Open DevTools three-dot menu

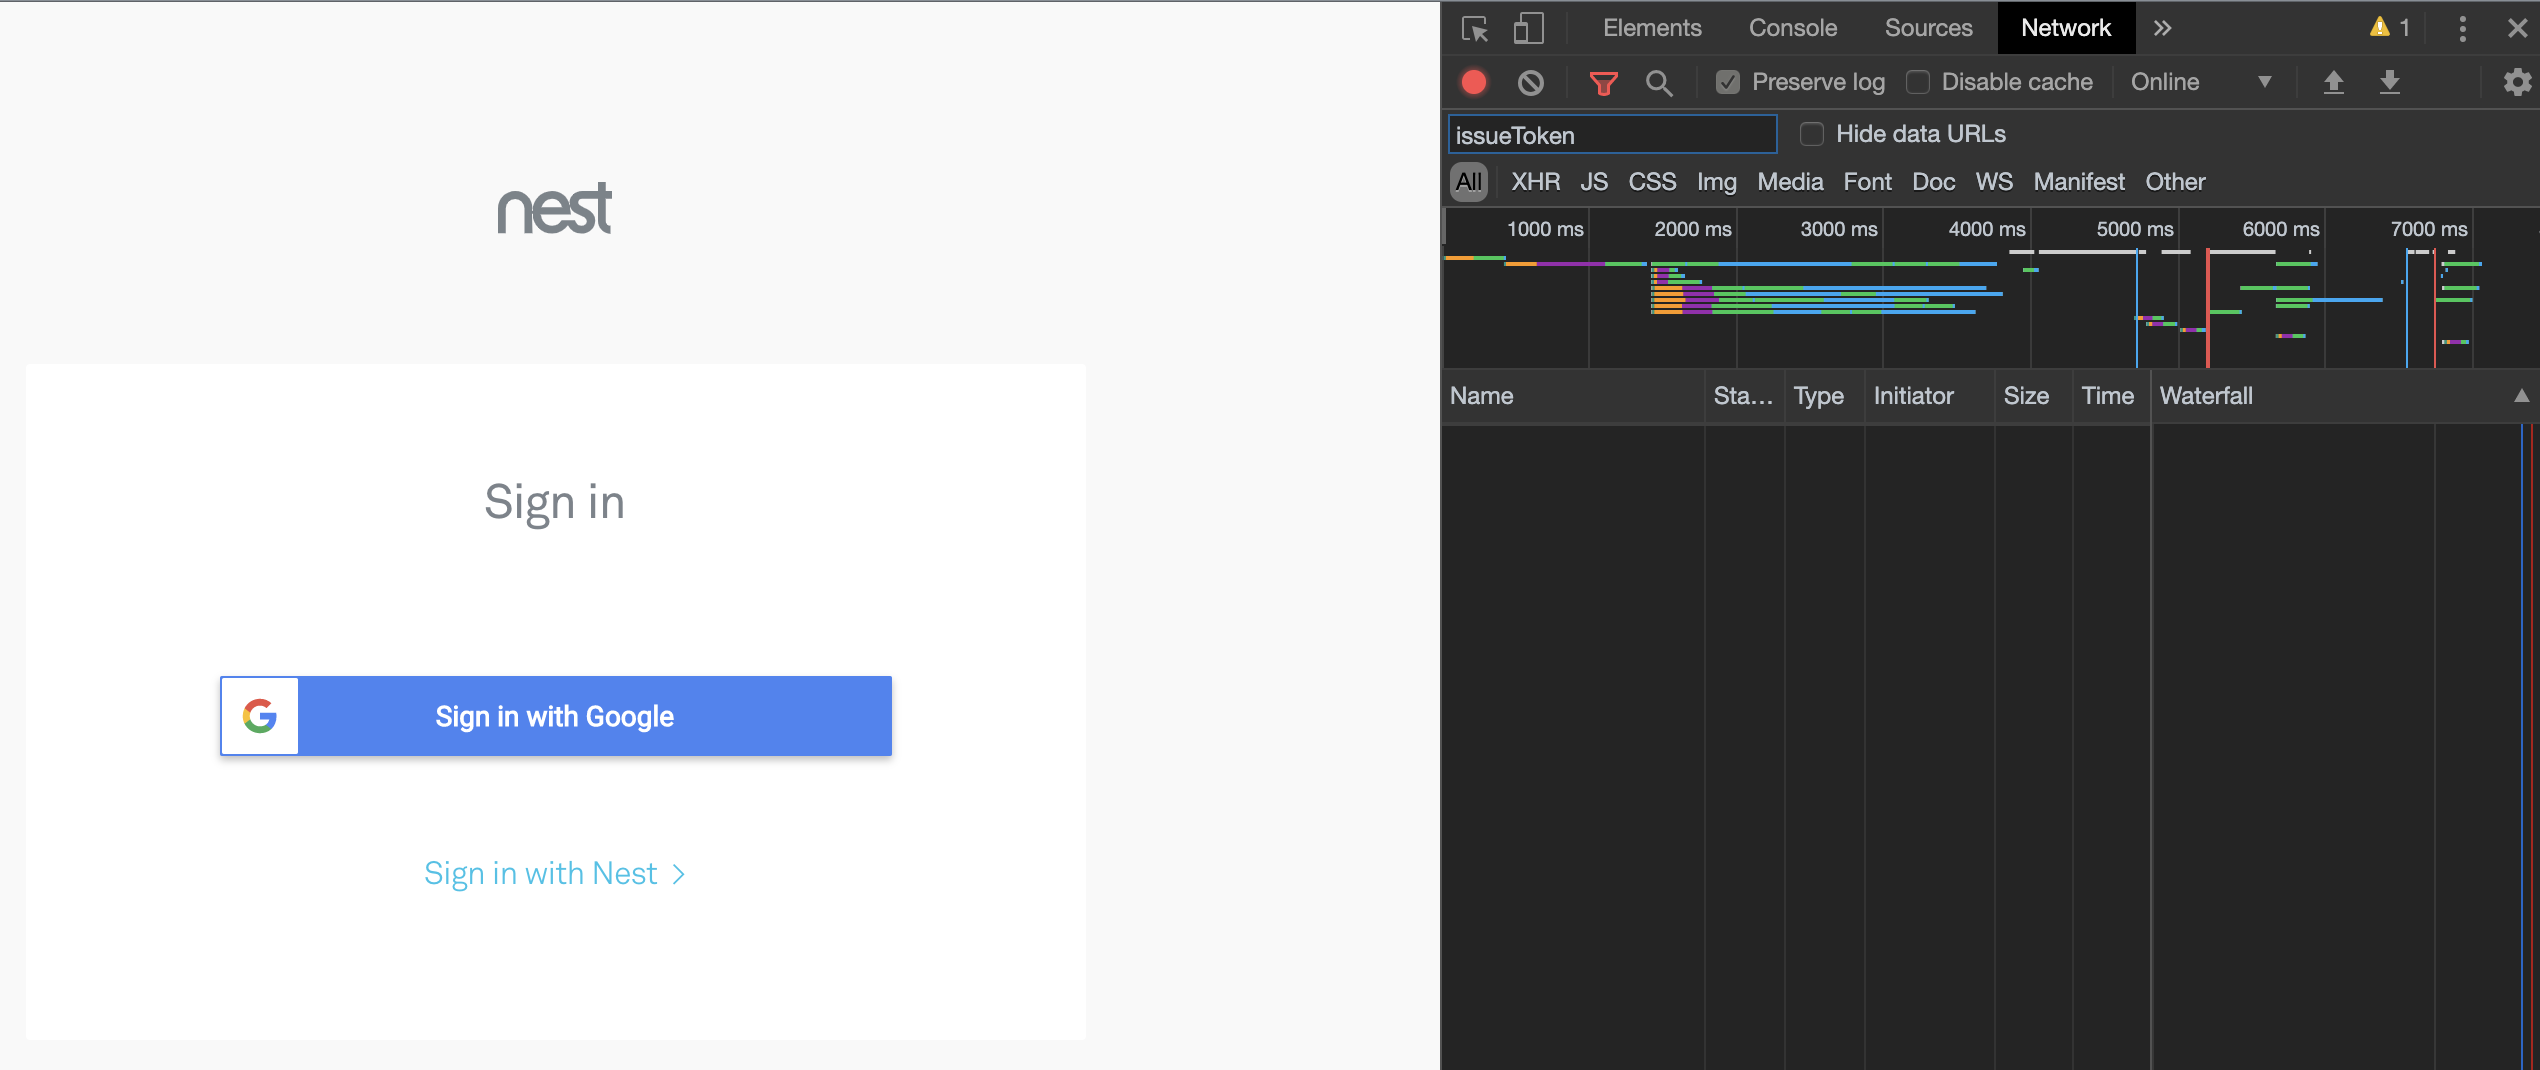2462,28
